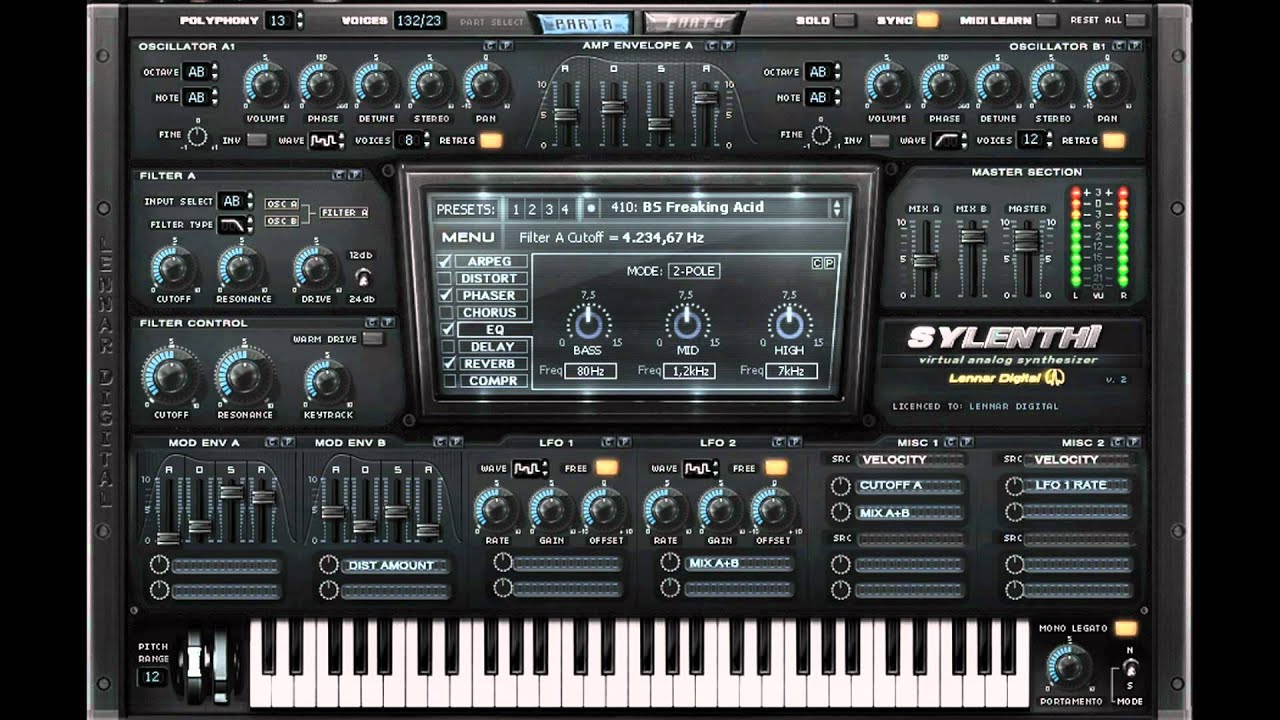Click the paste (P) icon of Oscillator A1
This screenshot has width=1280, height=720.
506,46
